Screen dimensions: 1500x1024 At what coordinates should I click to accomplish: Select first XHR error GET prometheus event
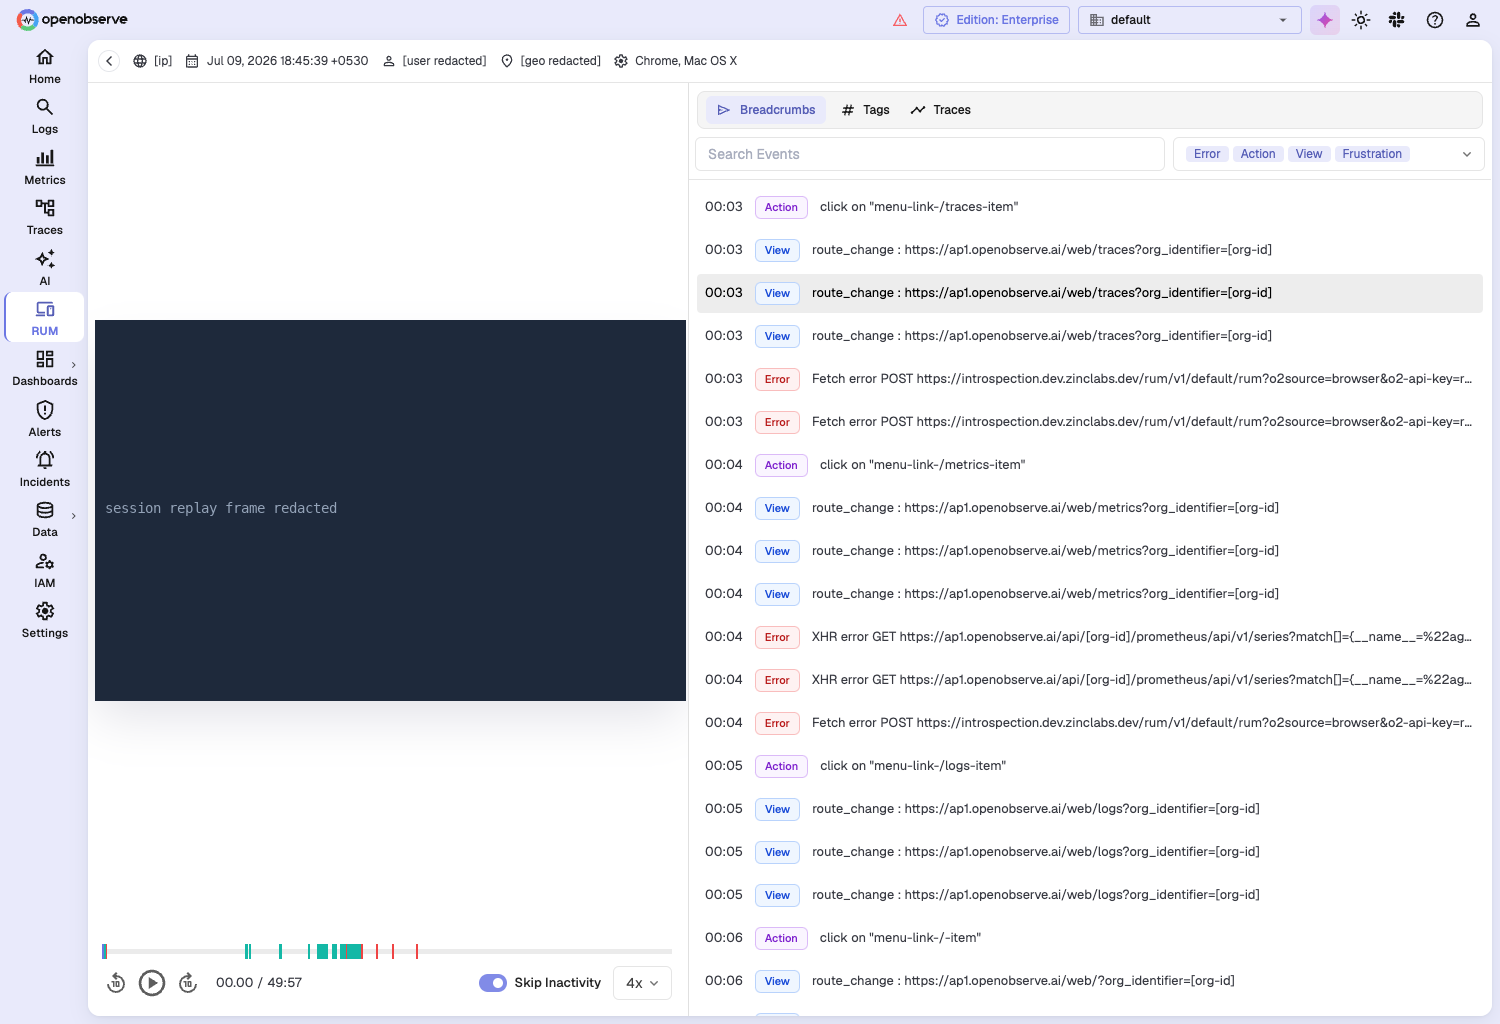coord(1090,637)
